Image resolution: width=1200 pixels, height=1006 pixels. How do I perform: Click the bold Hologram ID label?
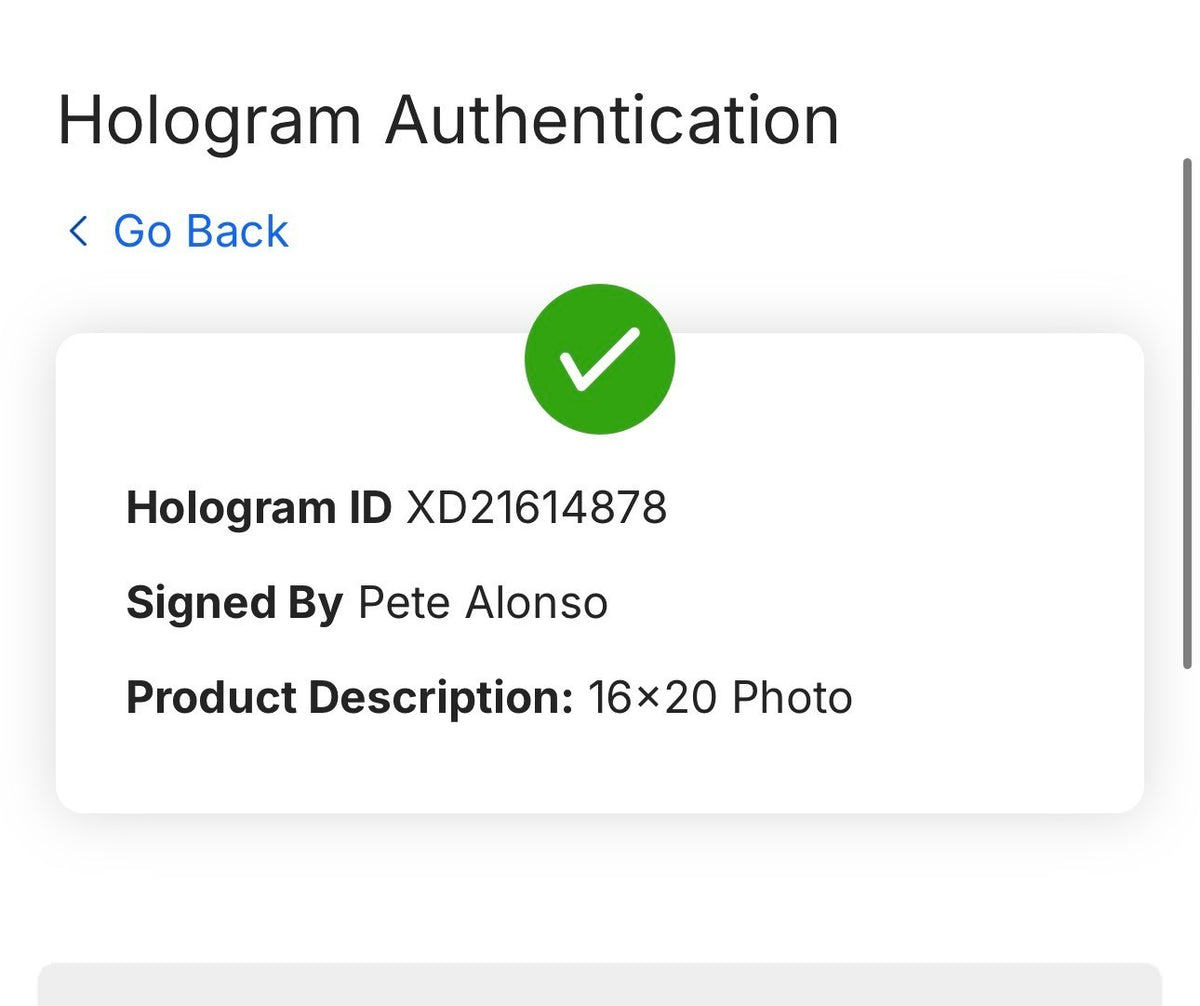point(259,509)
